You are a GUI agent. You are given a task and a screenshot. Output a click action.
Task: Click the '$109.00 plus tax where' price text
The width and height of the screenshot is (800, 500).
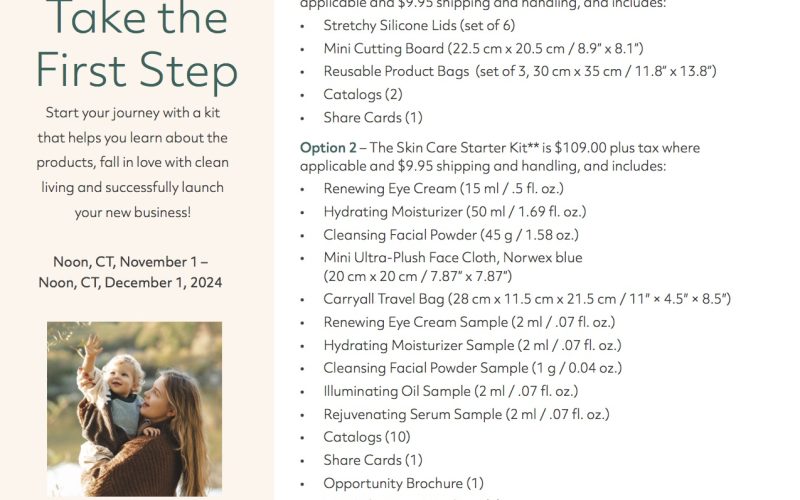627,147
